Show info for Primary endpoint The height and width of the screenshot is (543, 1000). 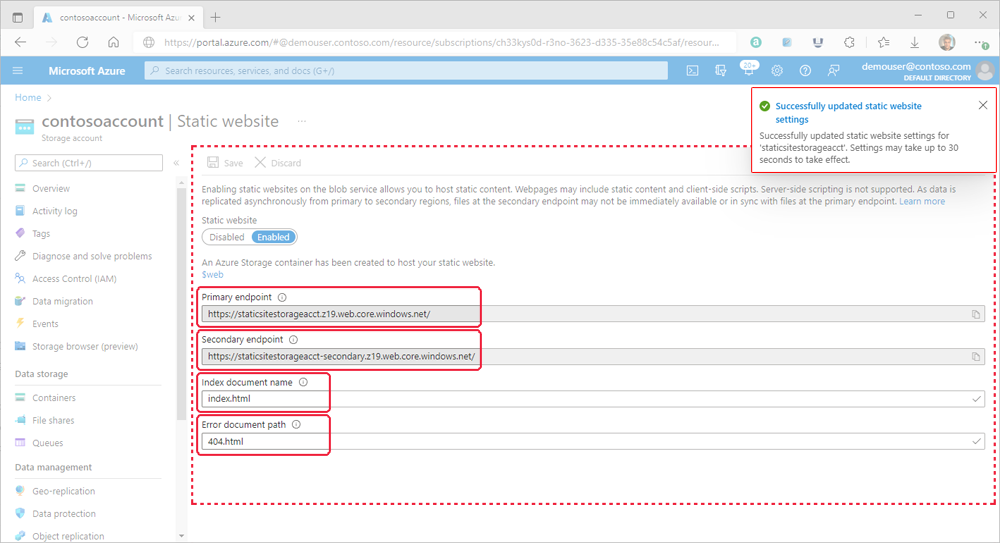pos(282,297)
